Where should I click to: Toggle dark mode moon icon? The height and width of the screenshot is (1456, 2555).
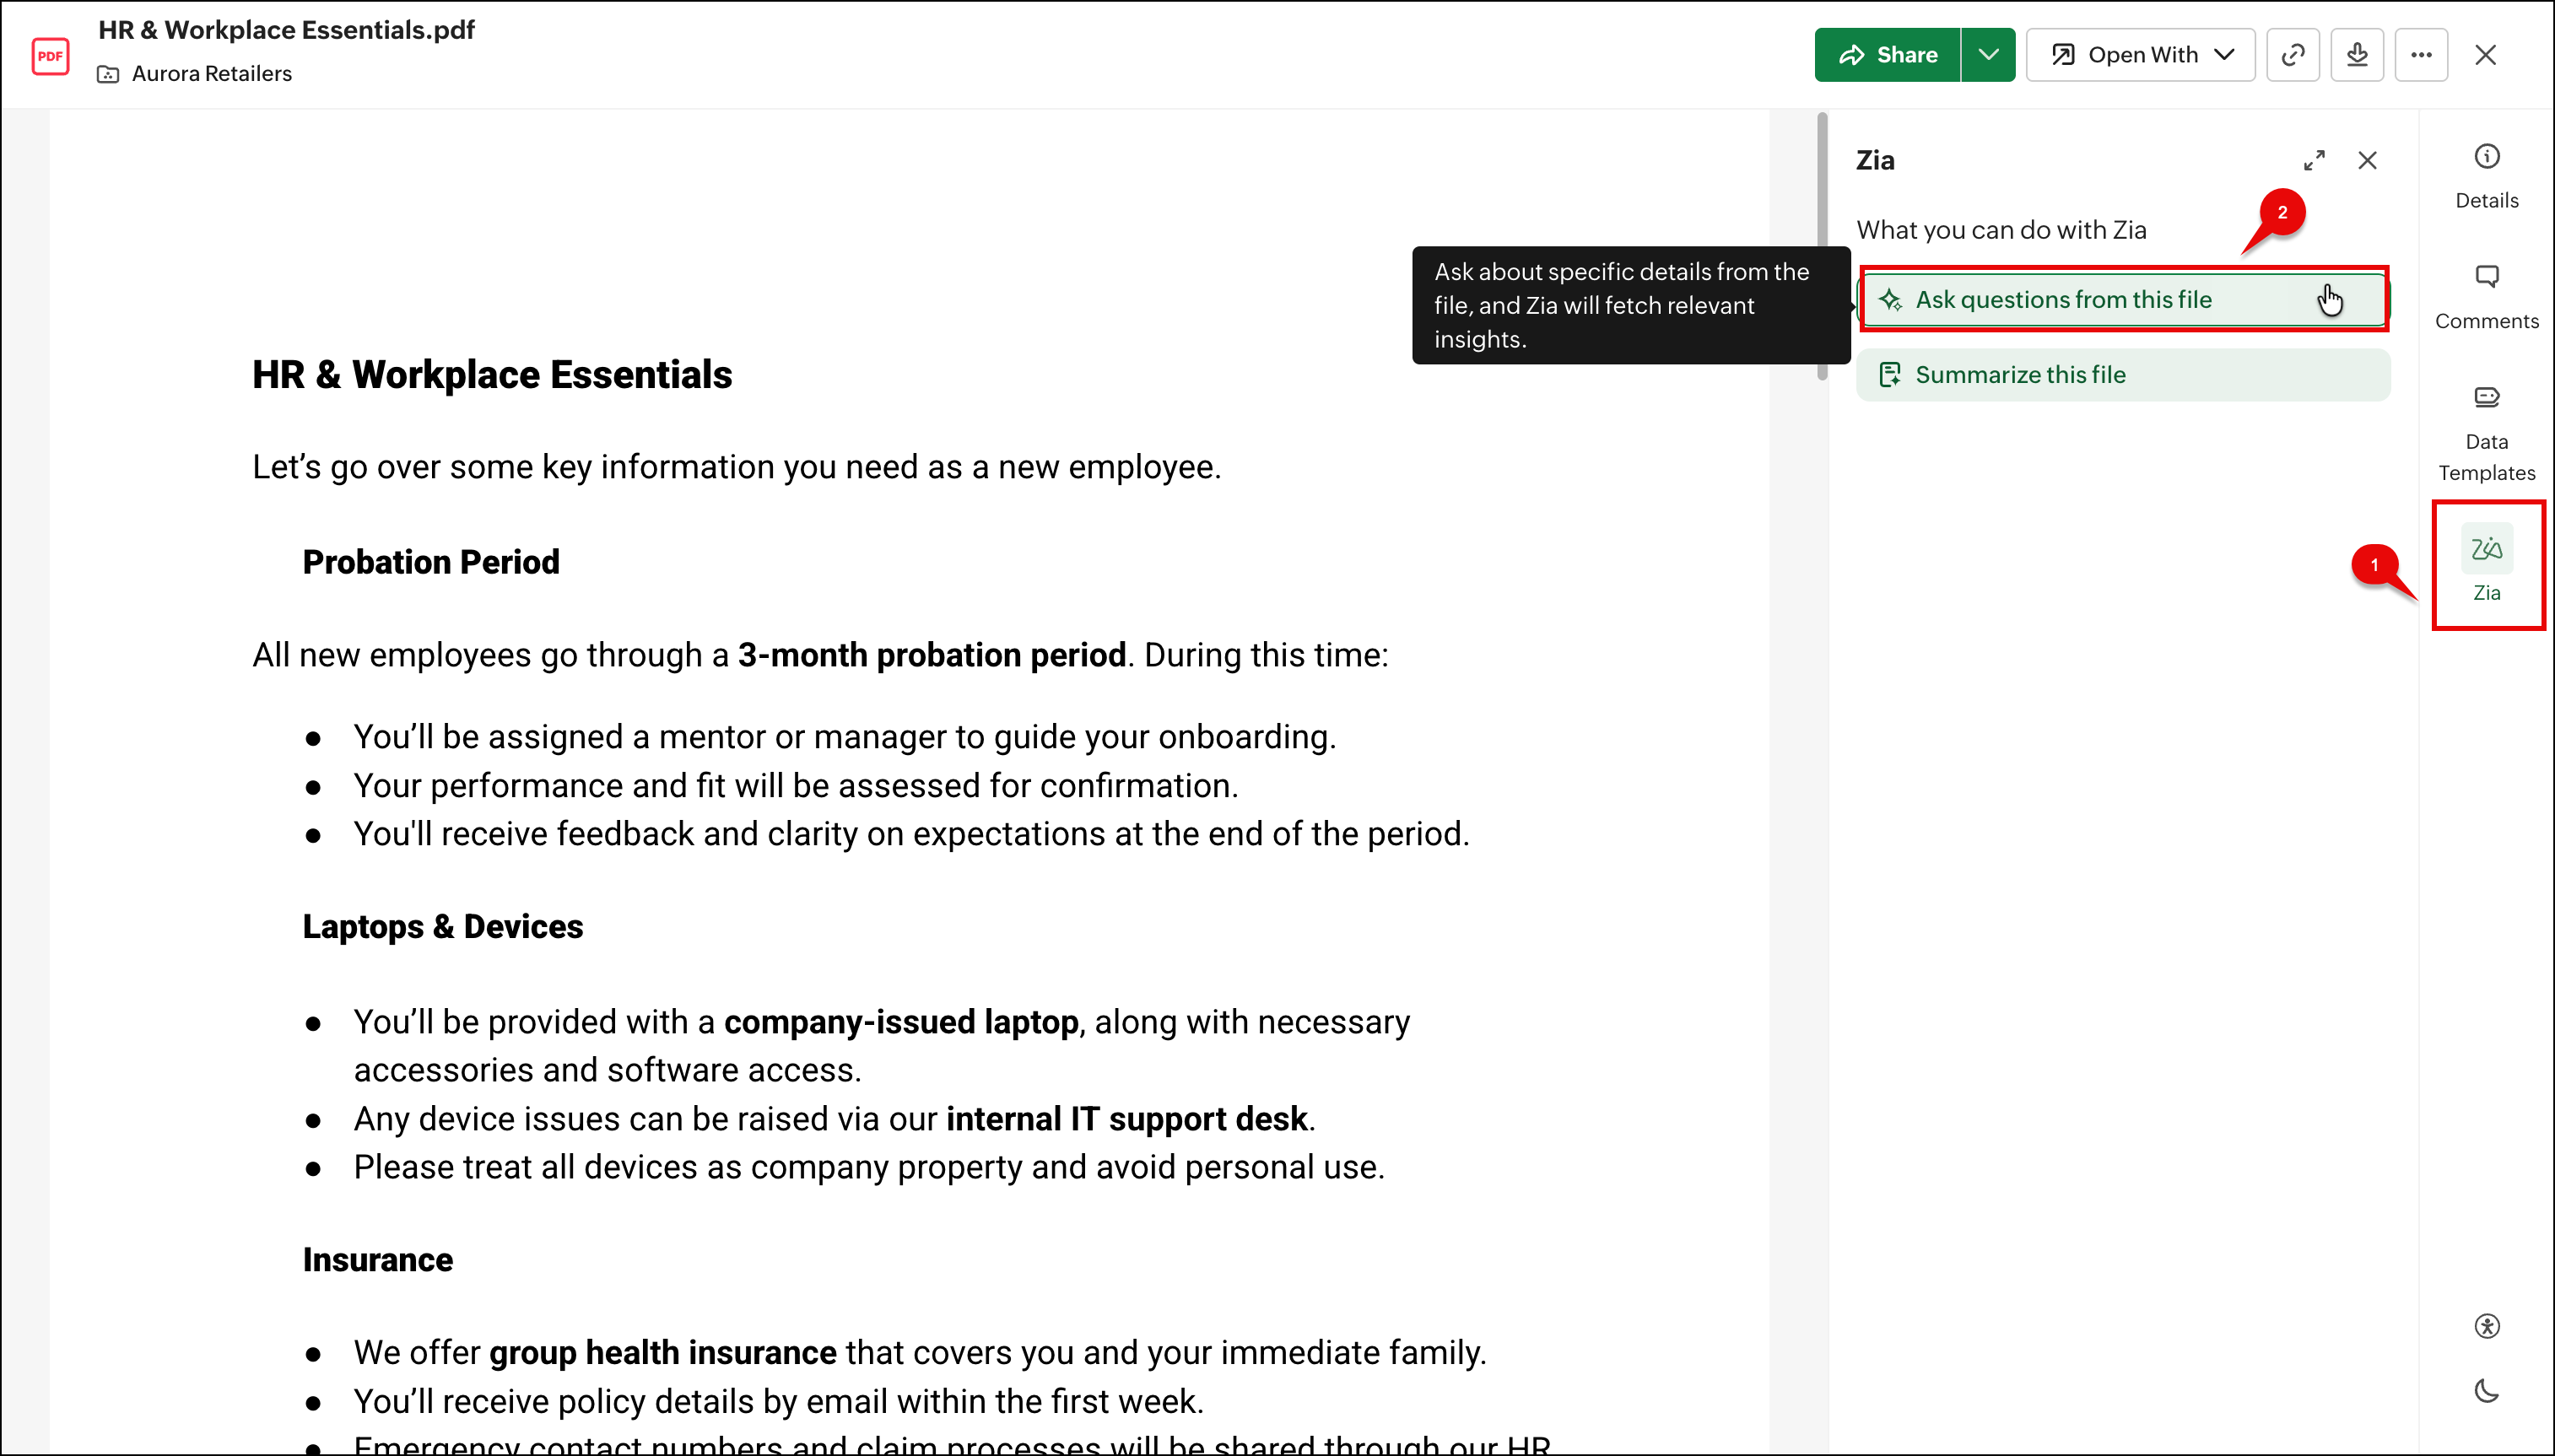(x=2486, y=1391)
